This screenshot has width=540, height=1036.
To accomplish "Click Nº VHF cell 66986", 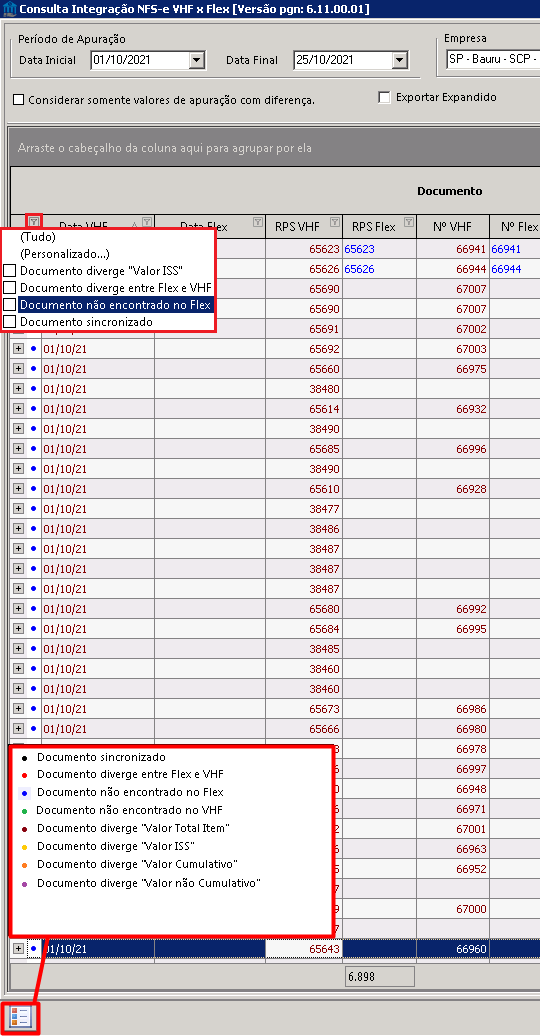I will tap(453, 709).
